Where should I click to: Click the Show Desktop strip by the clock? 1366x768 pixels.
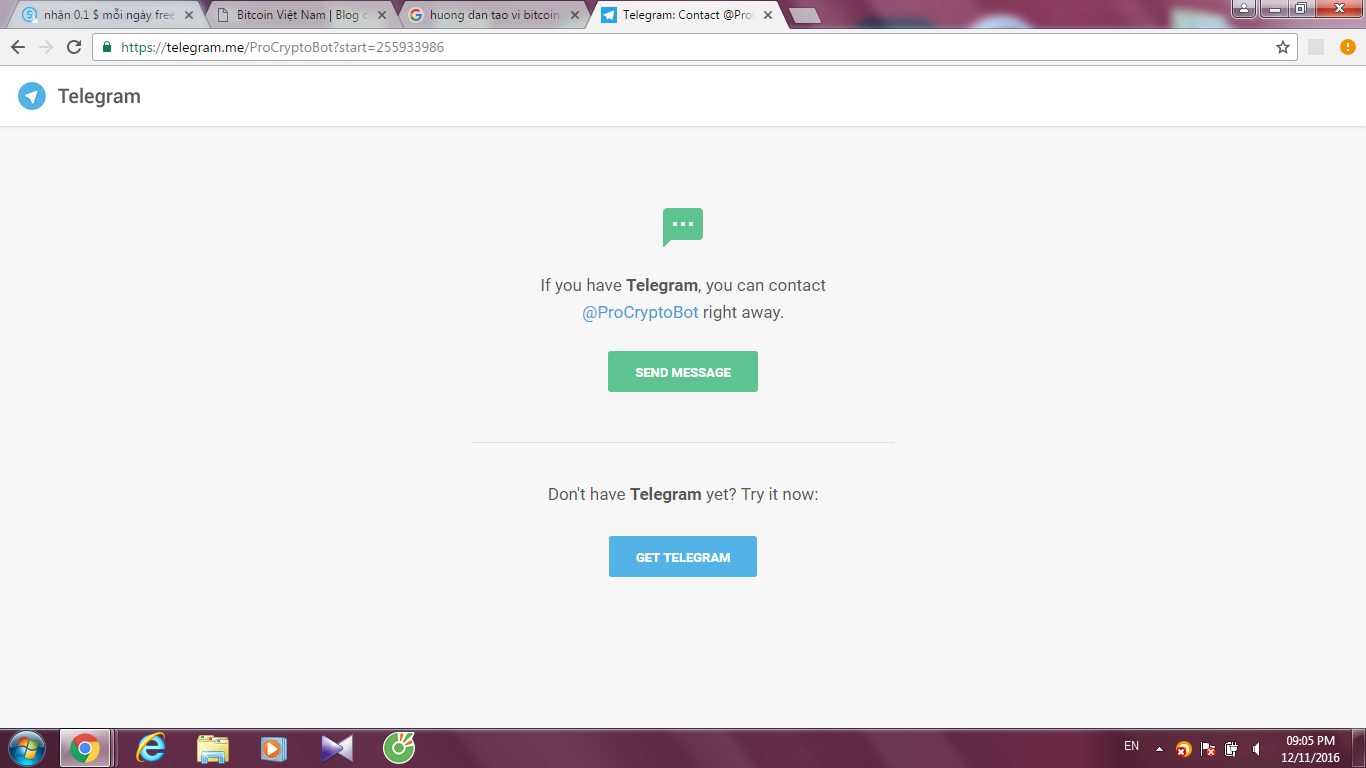coord(1359,748)
